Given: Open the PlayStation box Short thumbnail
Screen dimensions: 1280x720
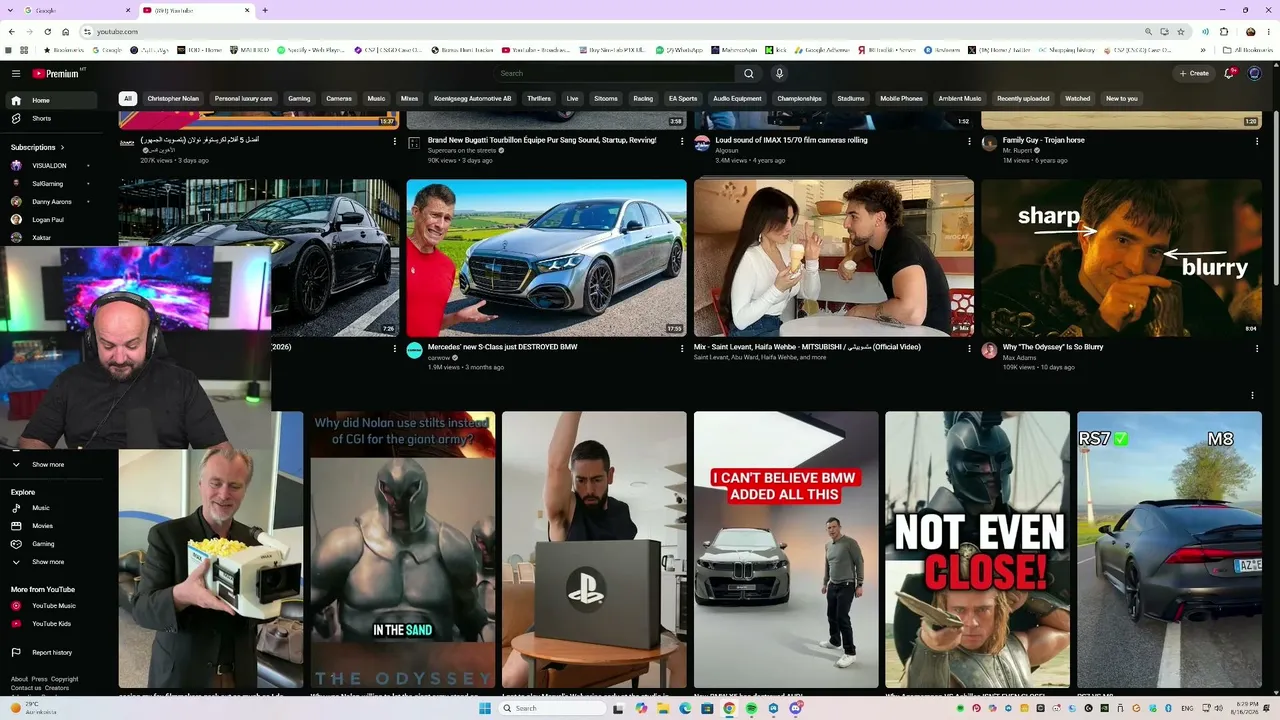Looking at the screenshot, I should pos(594,550).
